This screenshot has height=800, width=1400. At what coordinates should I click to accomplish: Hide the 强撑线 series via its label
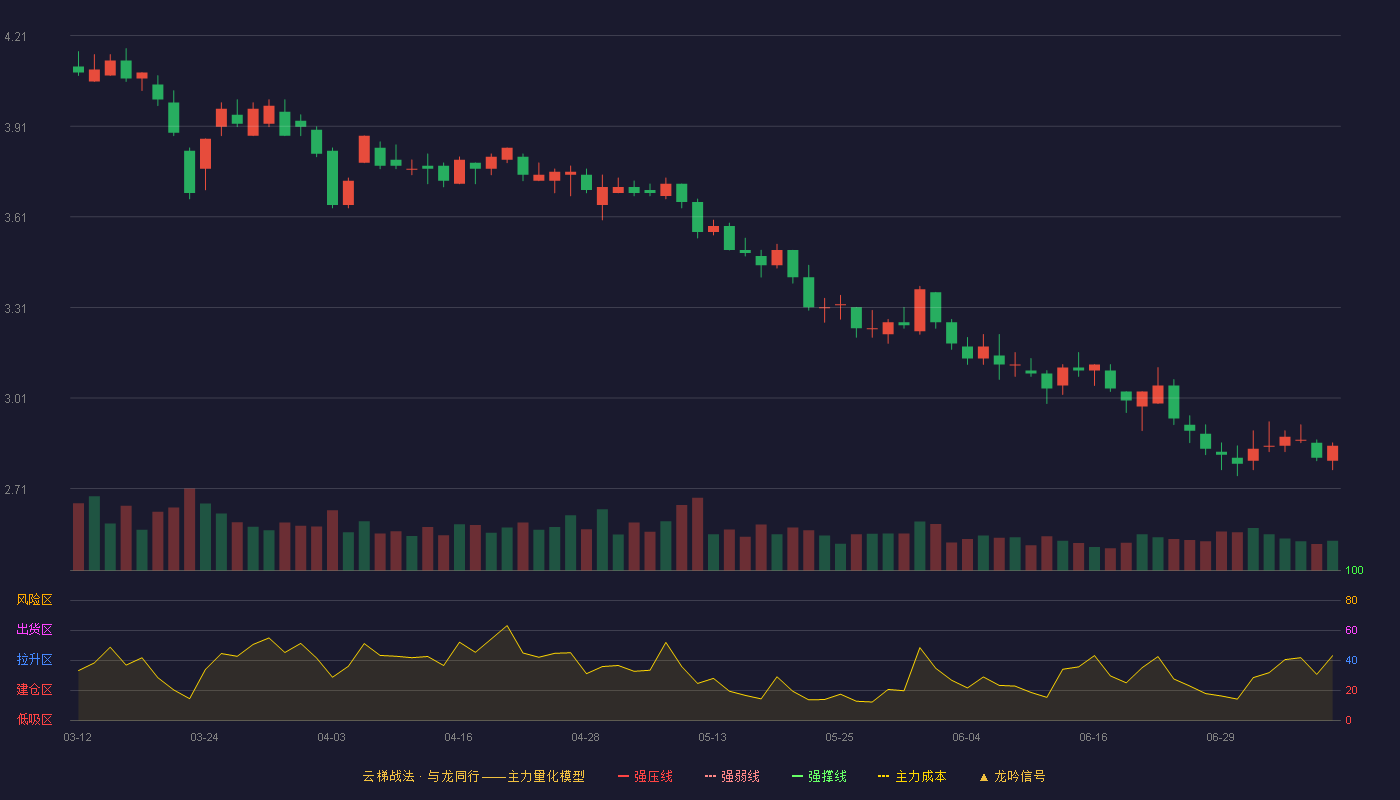(x=827, y=776)
